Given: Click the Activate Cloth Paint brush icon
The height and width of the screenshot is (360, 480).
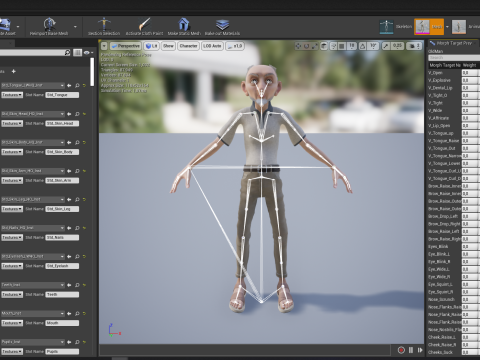Looking at the screenshot, I should [144, 24].
